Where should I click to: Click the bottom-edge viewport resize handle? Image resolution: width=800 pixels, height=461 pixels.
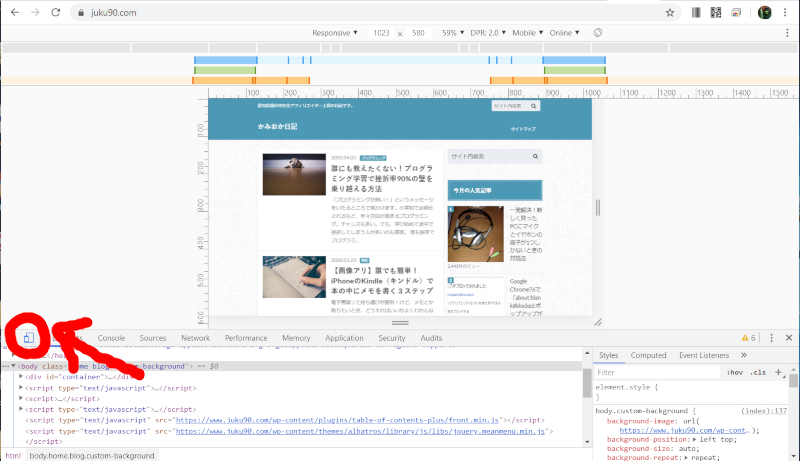tap(400, 323)
